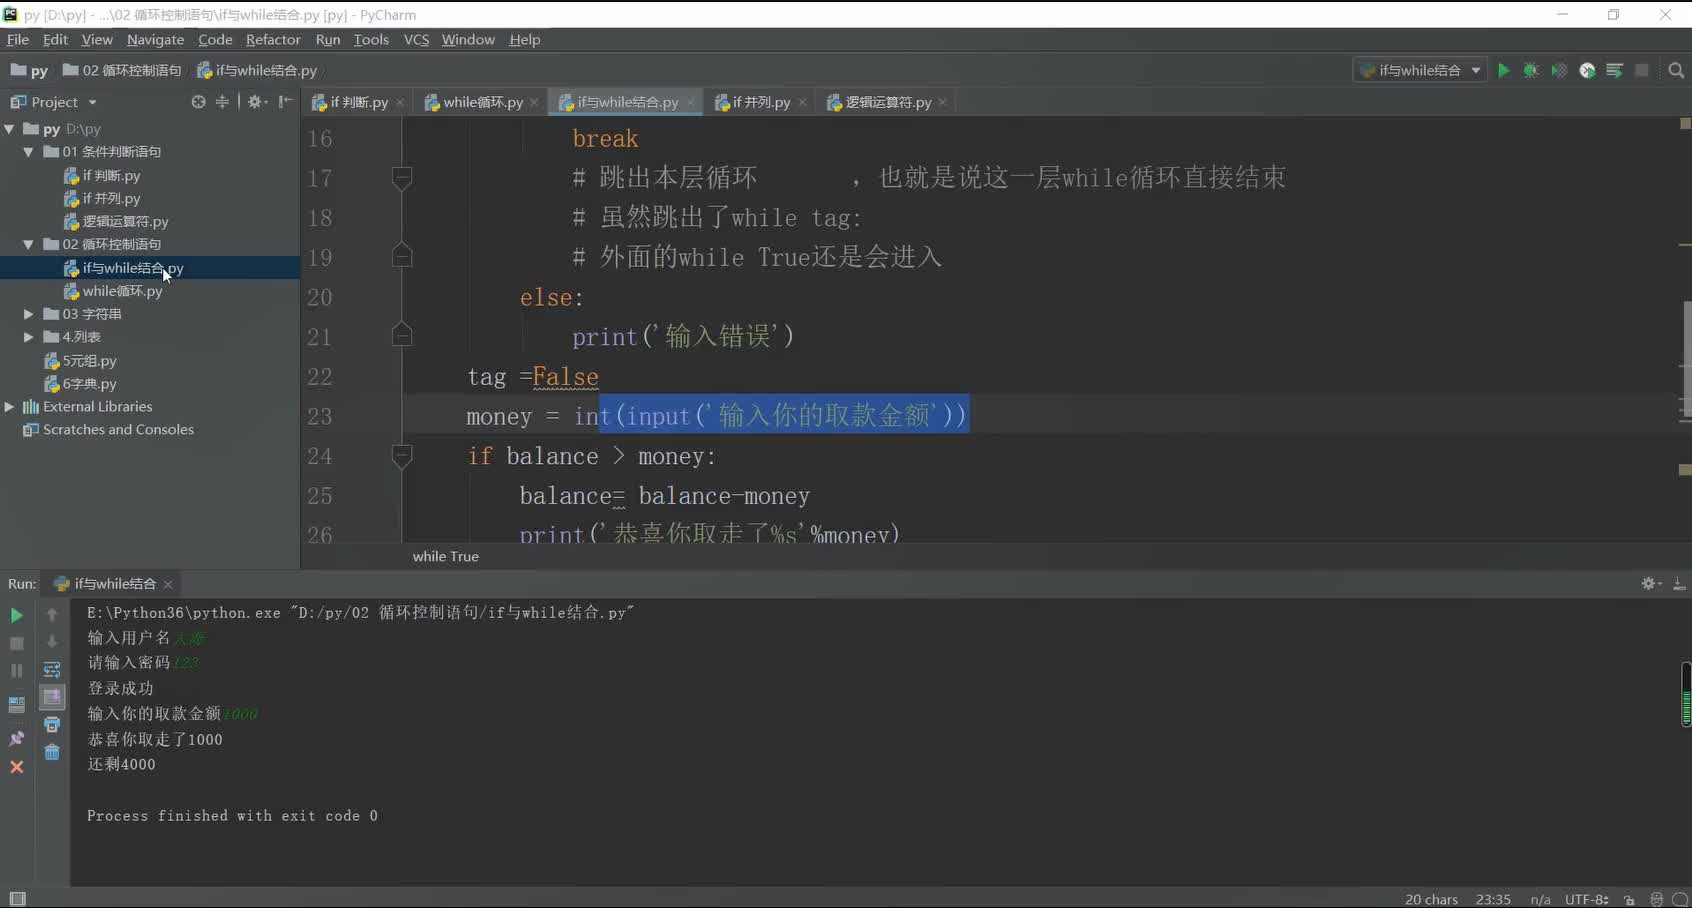Open Search Everywhere magnifier icon
The width and height of the screenshot is (1692, 908).
(1676, 70)
